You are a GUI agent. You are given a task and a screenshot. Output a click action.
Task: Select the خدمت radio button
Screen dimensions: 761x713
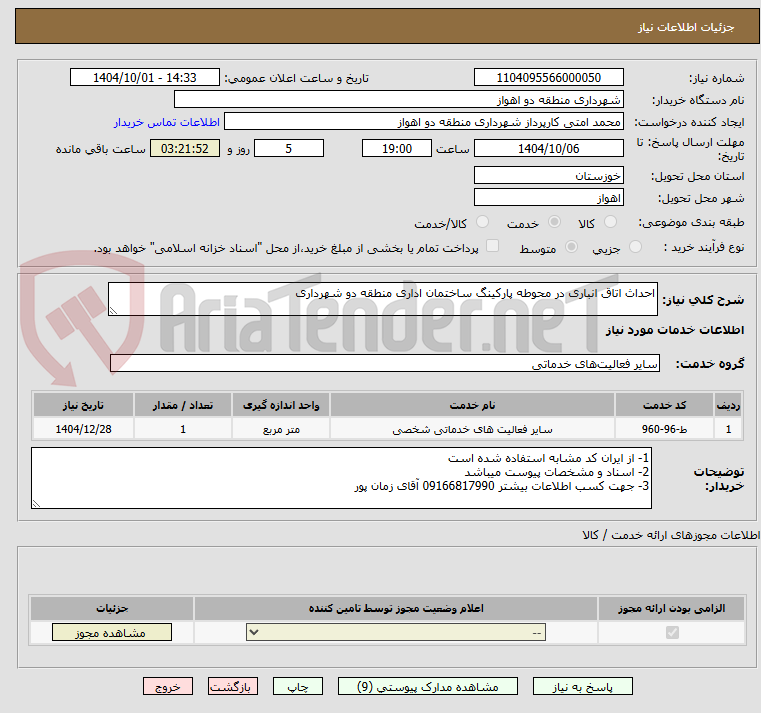tap(554, 222)
